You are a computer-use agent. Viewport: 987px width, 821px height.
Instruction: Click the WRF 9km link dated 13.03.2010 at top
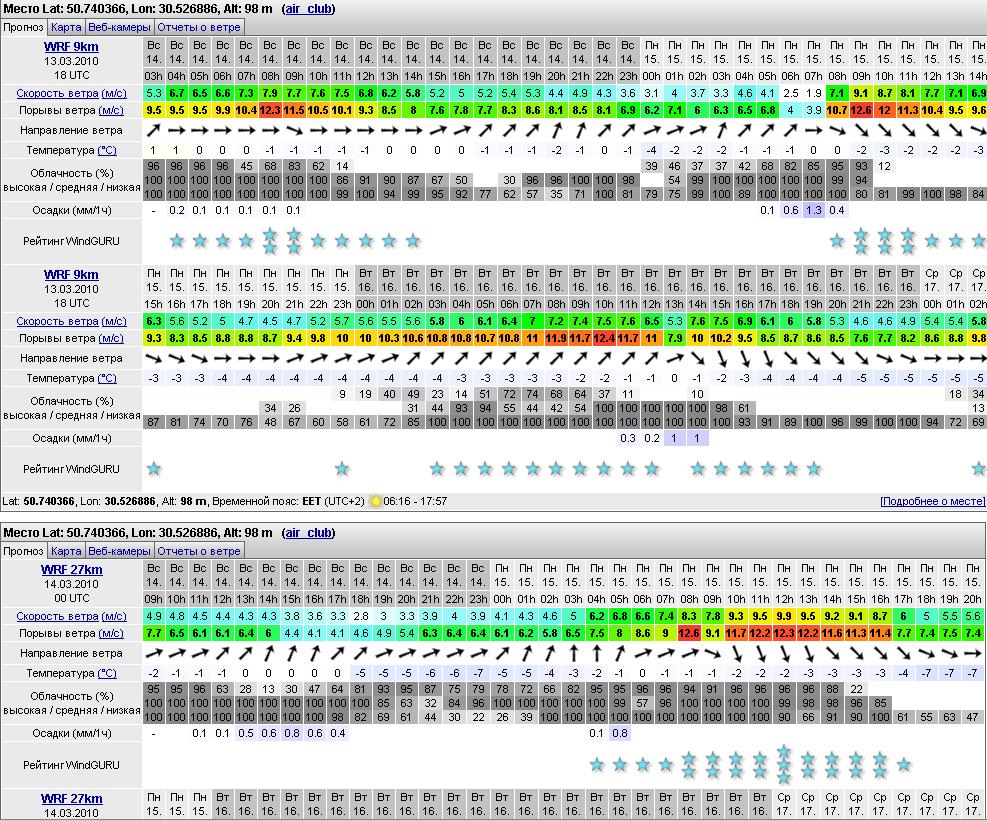[x=71, y=46]
